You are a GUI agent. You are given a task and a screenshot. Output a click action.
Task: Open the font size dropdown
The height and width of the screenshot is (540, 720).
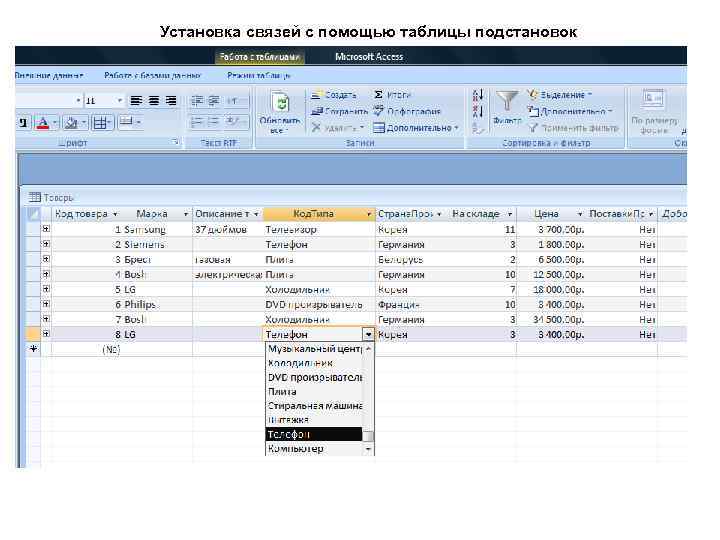[120, 101]
